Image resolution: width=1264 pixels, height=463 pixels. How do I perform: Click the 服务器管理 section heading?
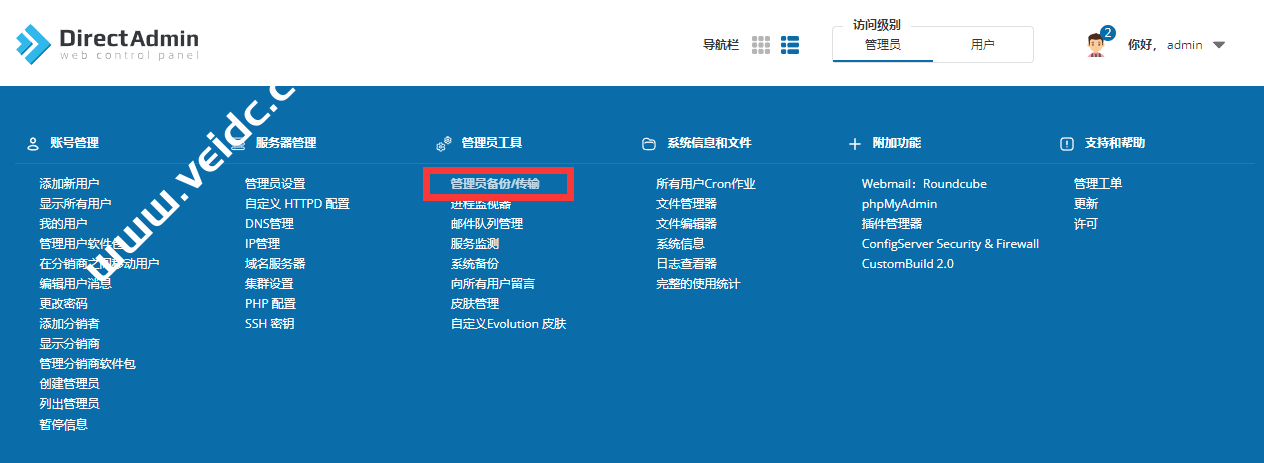tap(286, 144)
